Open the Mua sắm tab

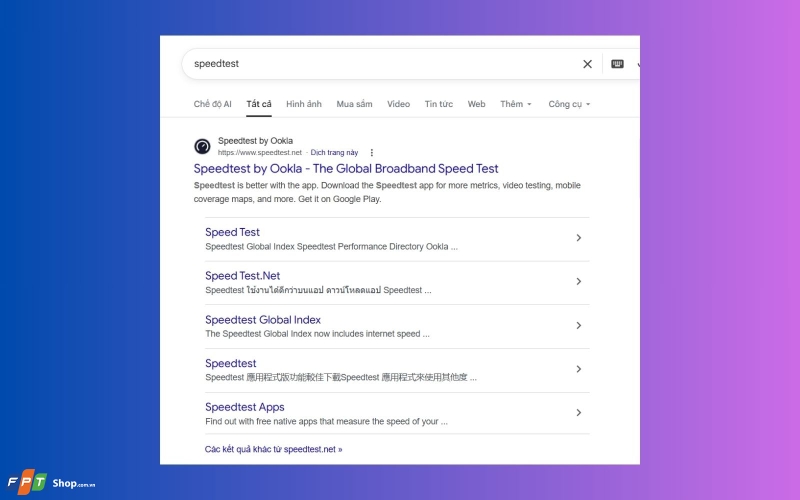tap(354, 104)
